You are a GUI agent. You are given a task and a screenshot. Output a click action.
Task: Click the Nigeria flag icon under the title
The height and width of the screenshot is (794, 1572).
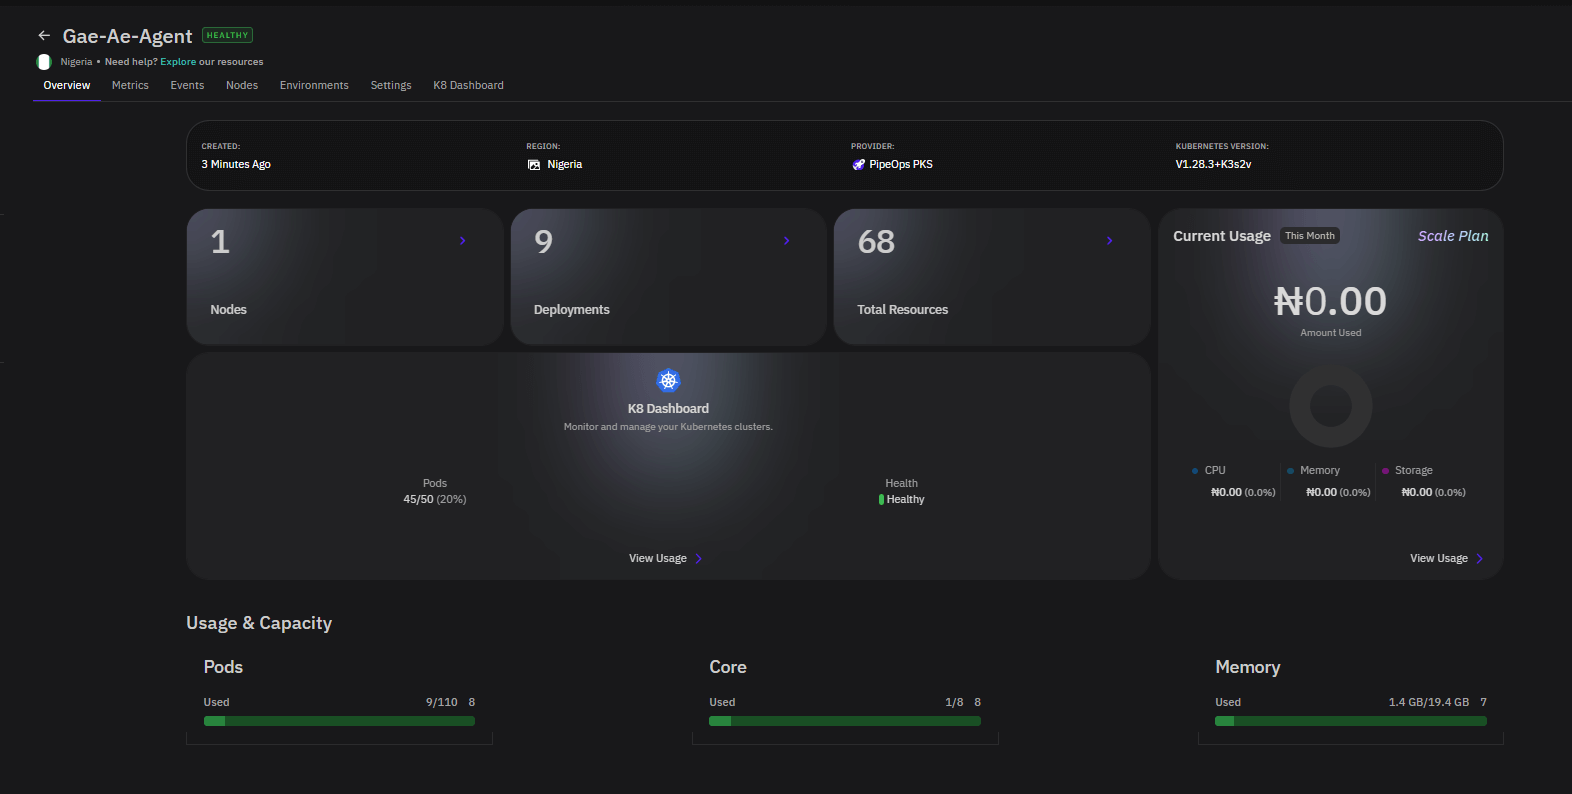point(44,62)
